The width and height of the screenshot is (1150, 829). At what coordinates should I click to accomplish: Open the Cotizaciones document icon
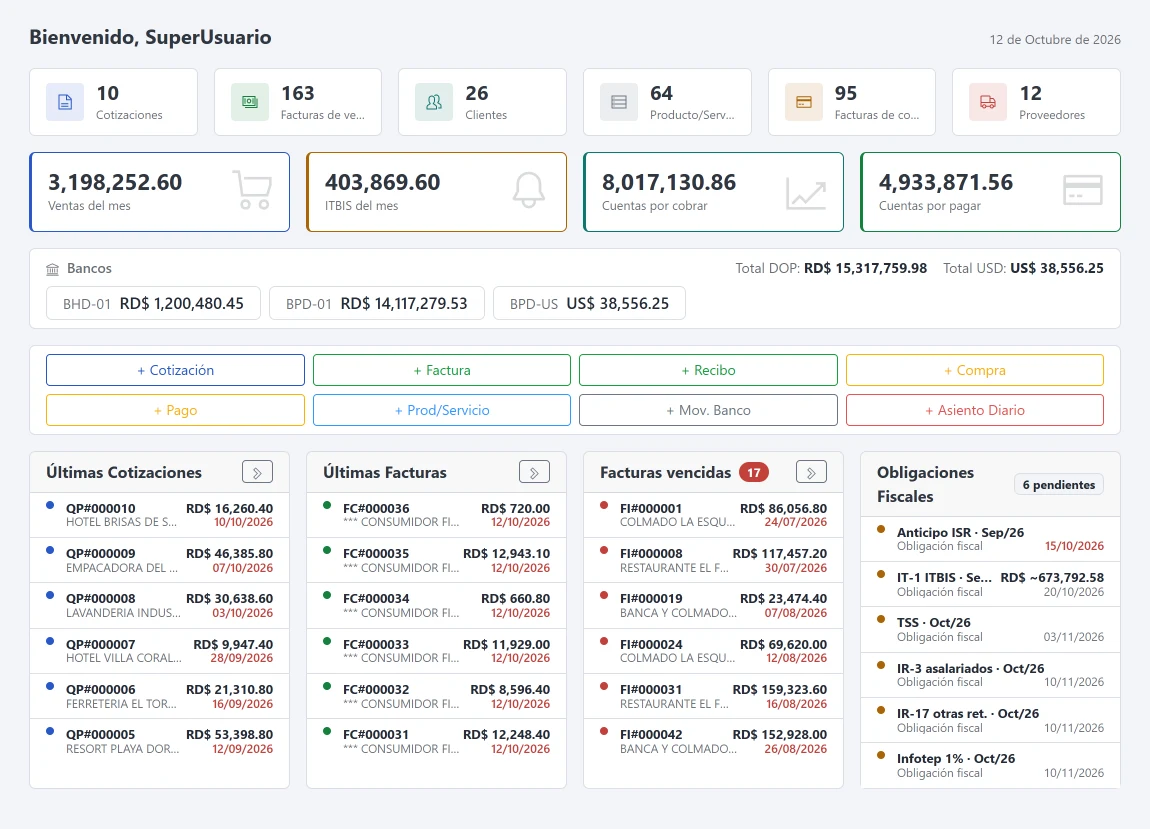pyautogui.click(x=65, y=102)
